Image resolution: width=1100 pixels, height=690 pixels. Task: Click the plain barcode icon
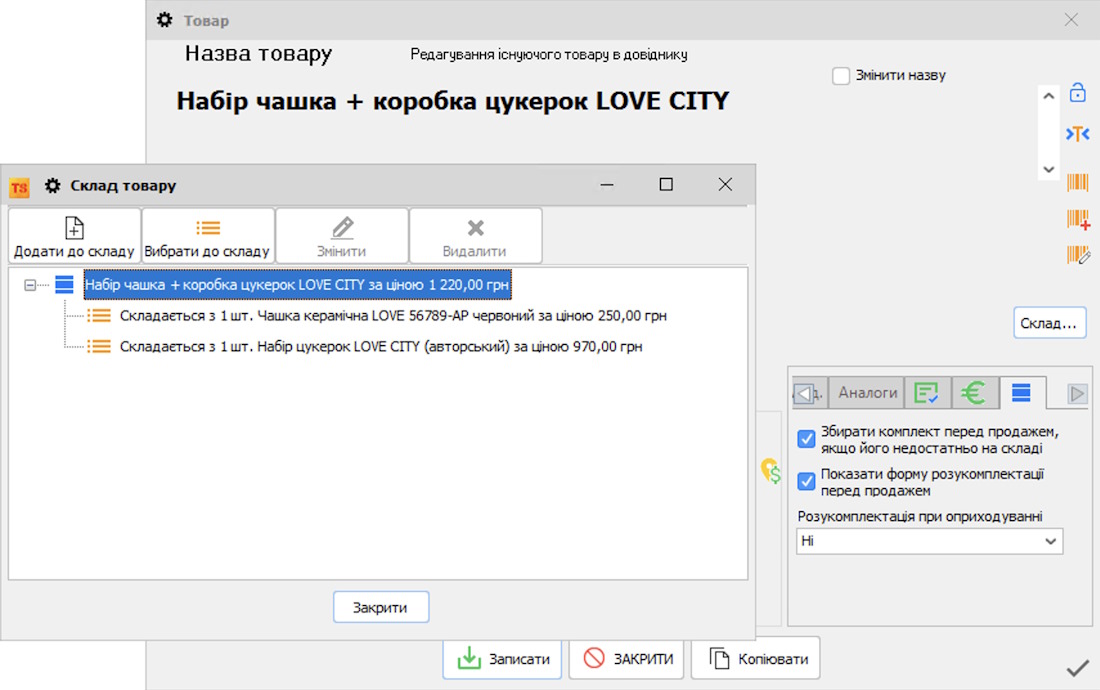[x=1077, y=182]
